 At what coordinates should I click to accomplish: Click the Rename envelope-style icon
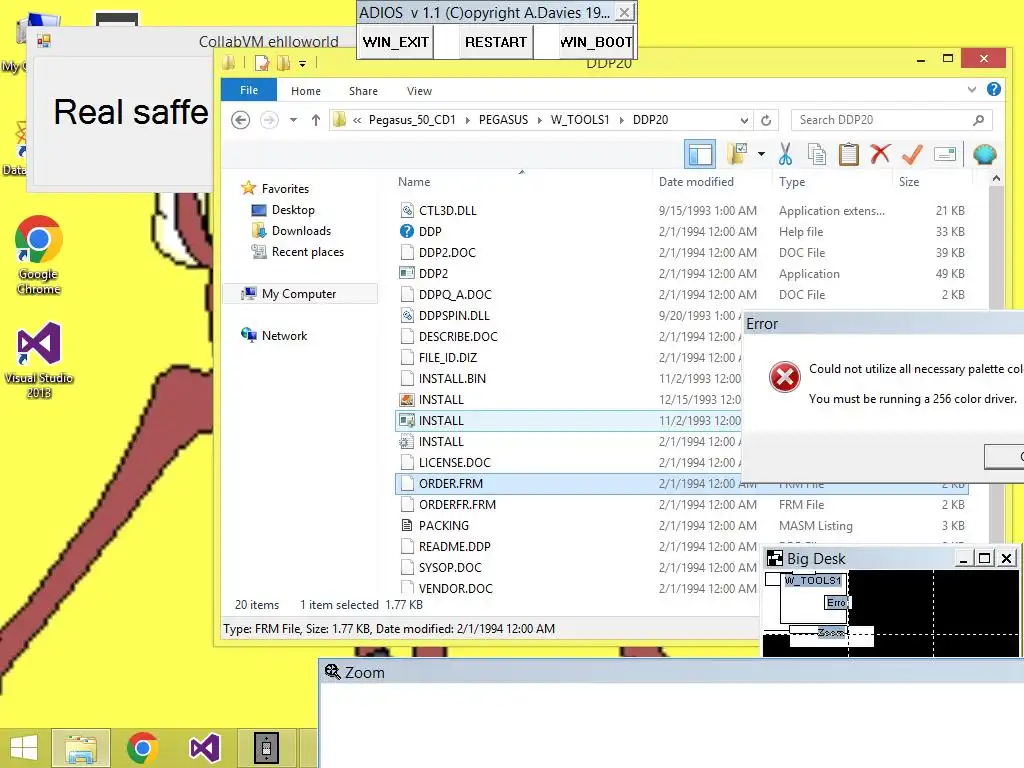tap(944, 154)
